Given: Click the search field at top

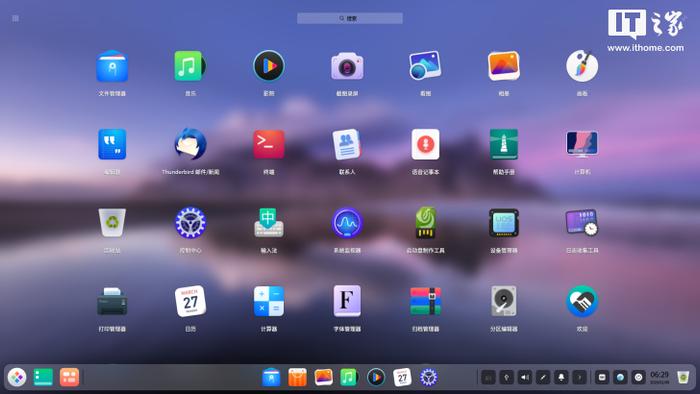Looking at the screenshot, I should 350,18.
